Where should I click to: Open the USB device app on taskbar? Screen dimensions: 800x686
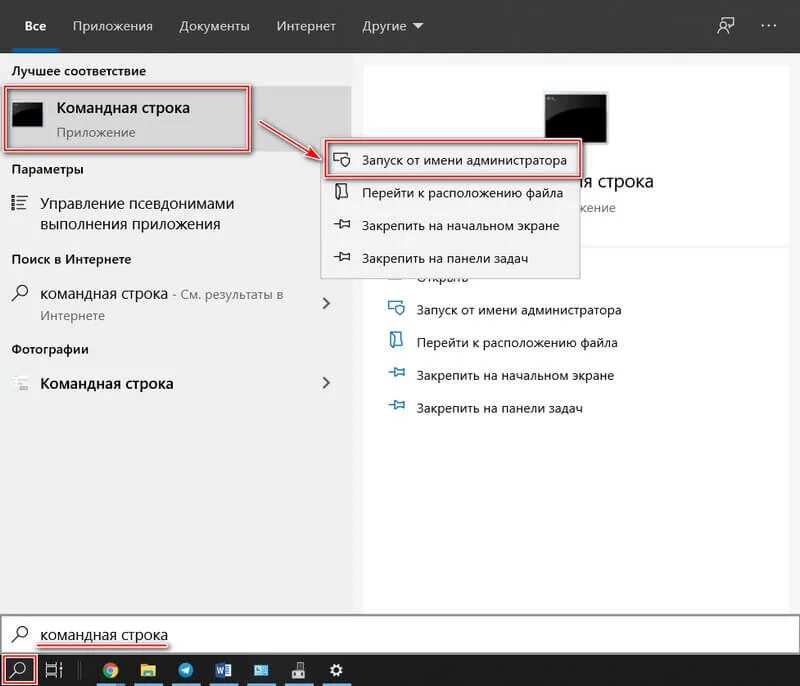click(298, 670)
